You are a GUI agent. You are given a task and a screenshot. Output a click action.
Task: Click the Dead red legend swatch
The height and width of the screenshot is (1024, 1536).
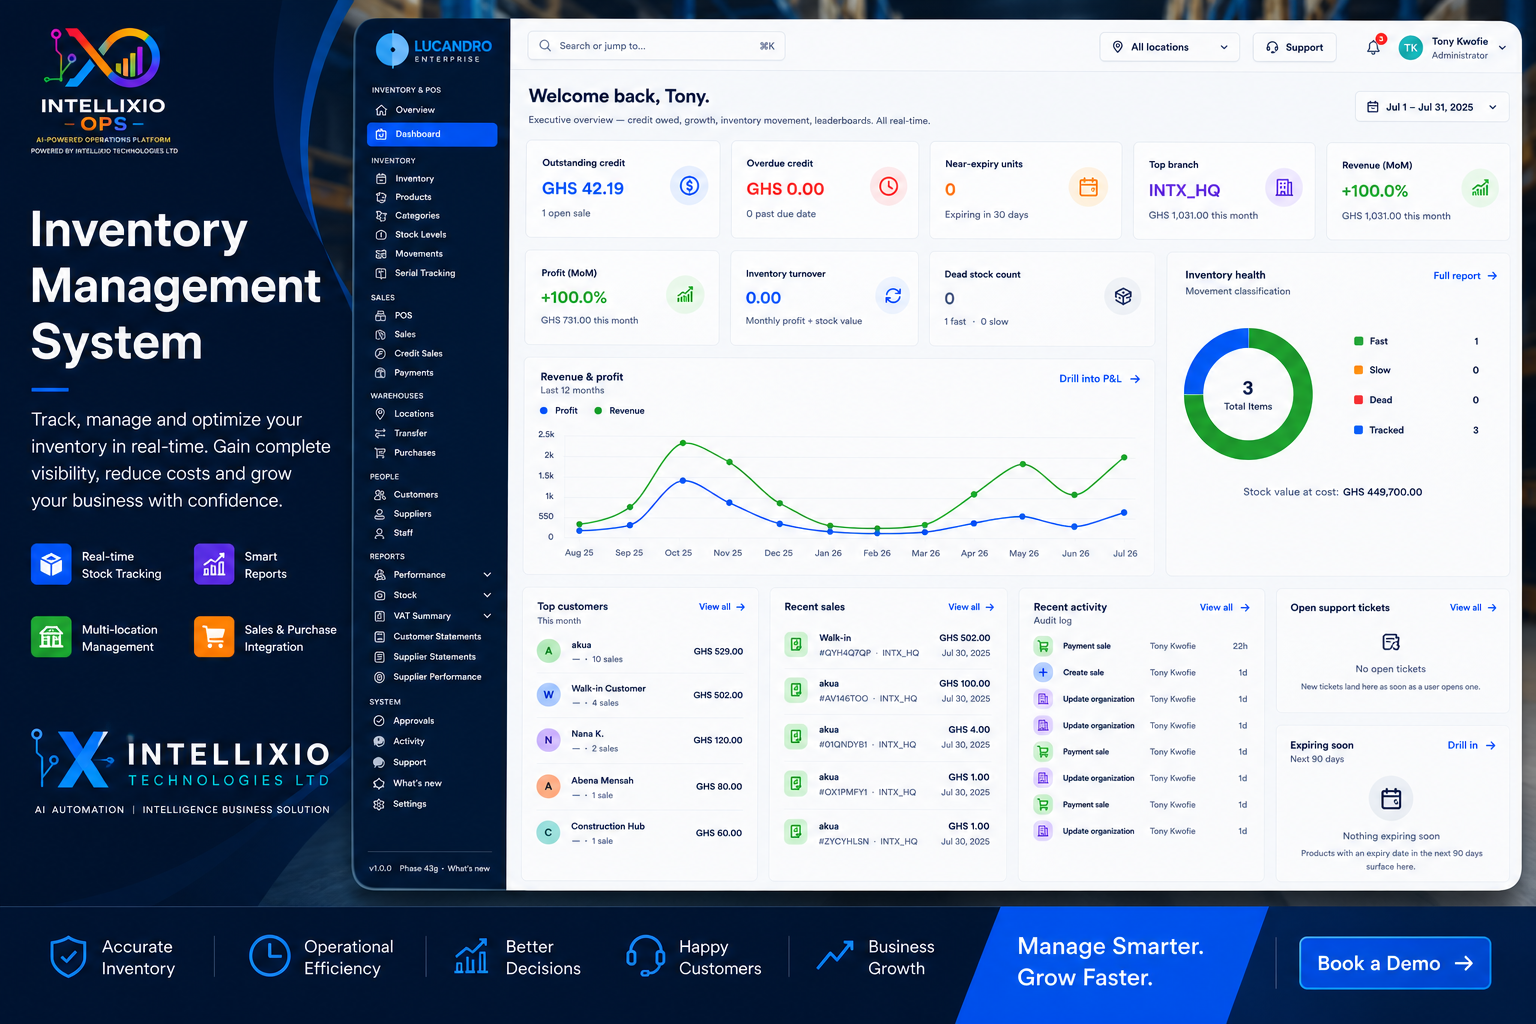click(x=1358, y=400)
